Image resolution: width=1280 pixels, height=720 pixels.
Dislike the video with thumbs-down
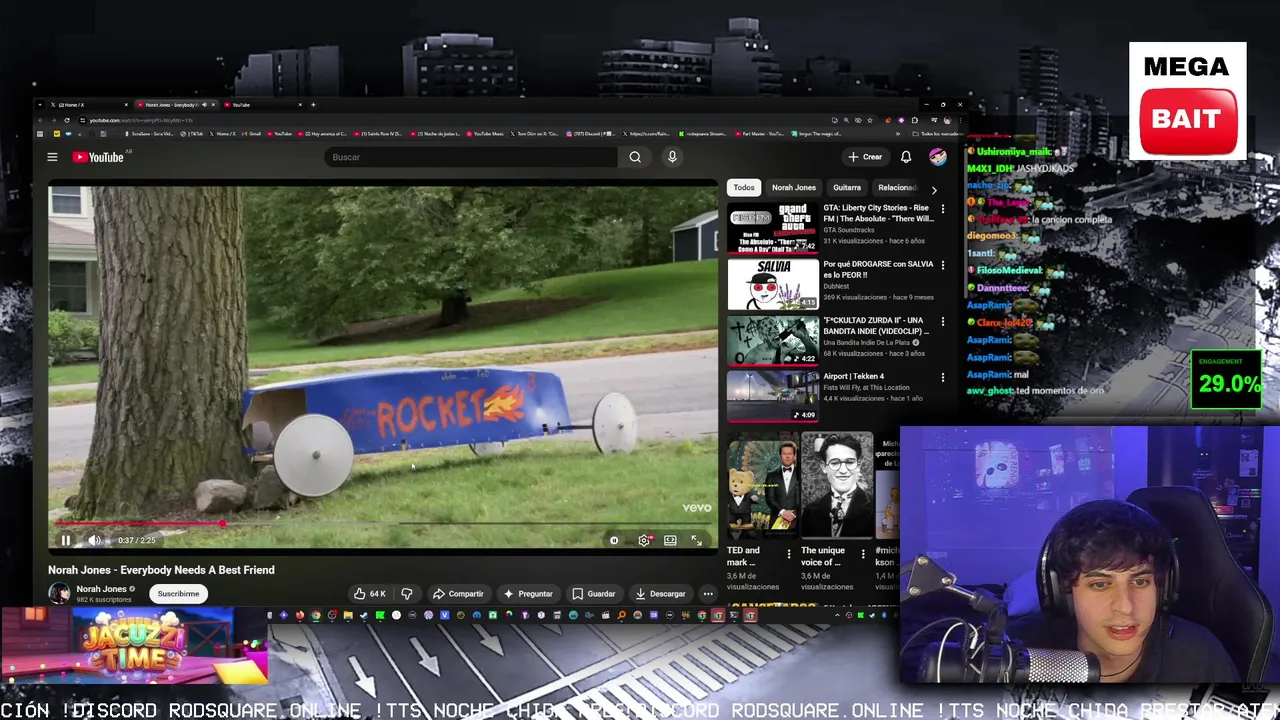tap(406, 593)
